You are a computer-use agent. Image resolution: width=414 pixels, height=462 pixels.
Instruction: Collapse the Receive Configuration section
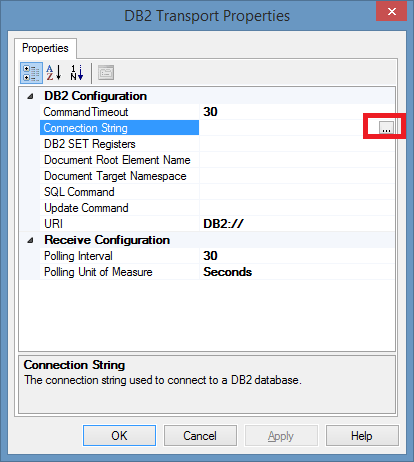[x=30, y=240]
